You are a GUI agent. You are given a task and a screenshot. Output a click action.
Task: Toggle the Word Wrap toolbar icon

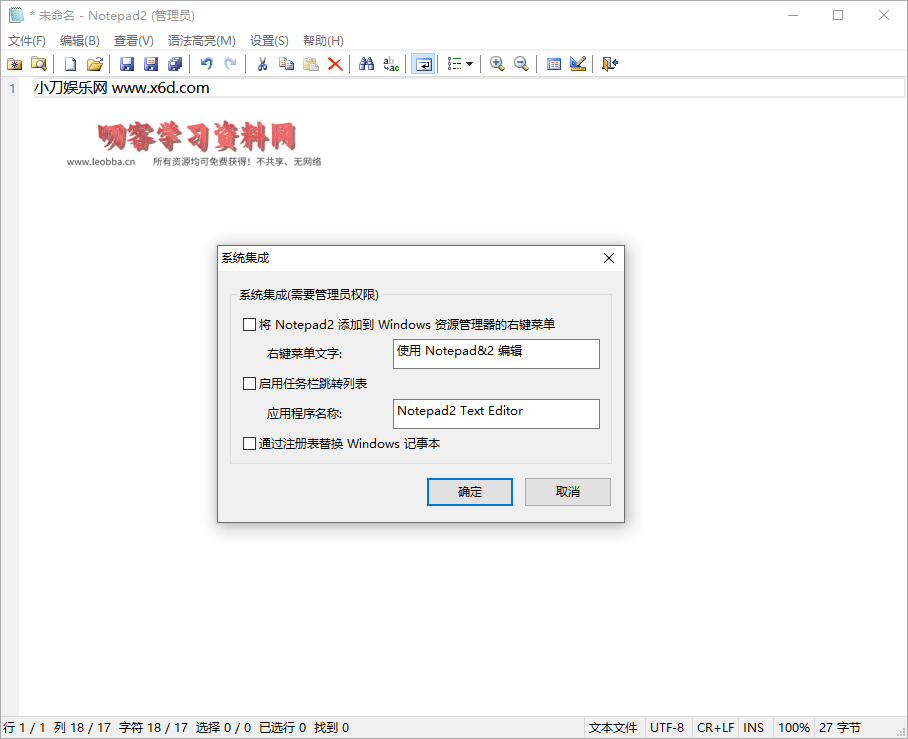[424, 64]
